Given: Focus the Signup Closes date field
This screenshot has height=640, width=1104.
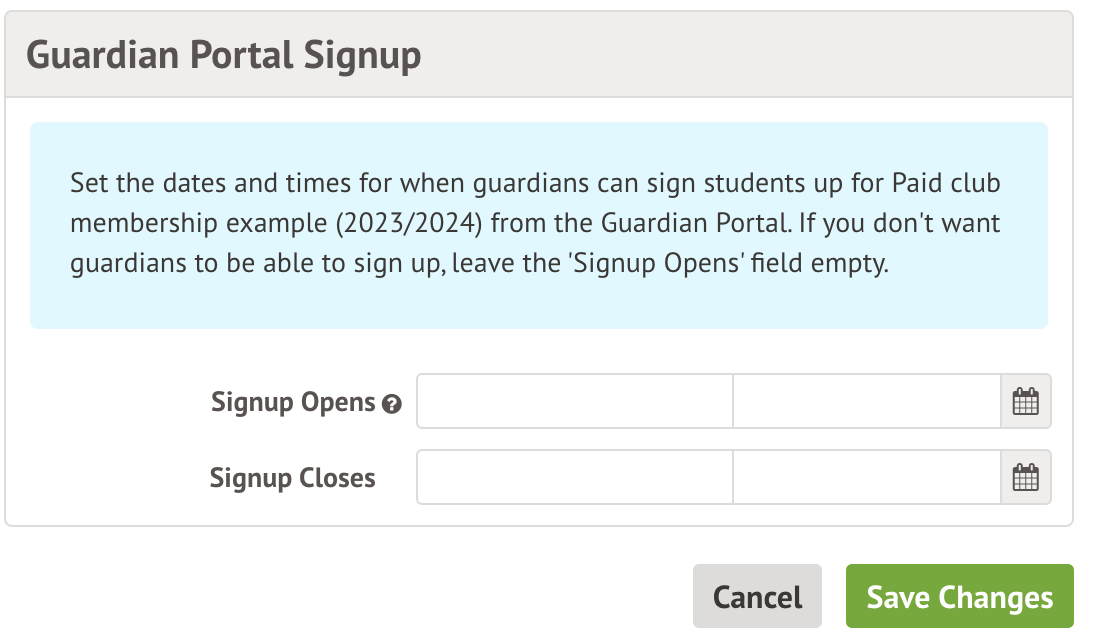Looking at the screenshot, I should pyautogui.click(x=575, y=478).
